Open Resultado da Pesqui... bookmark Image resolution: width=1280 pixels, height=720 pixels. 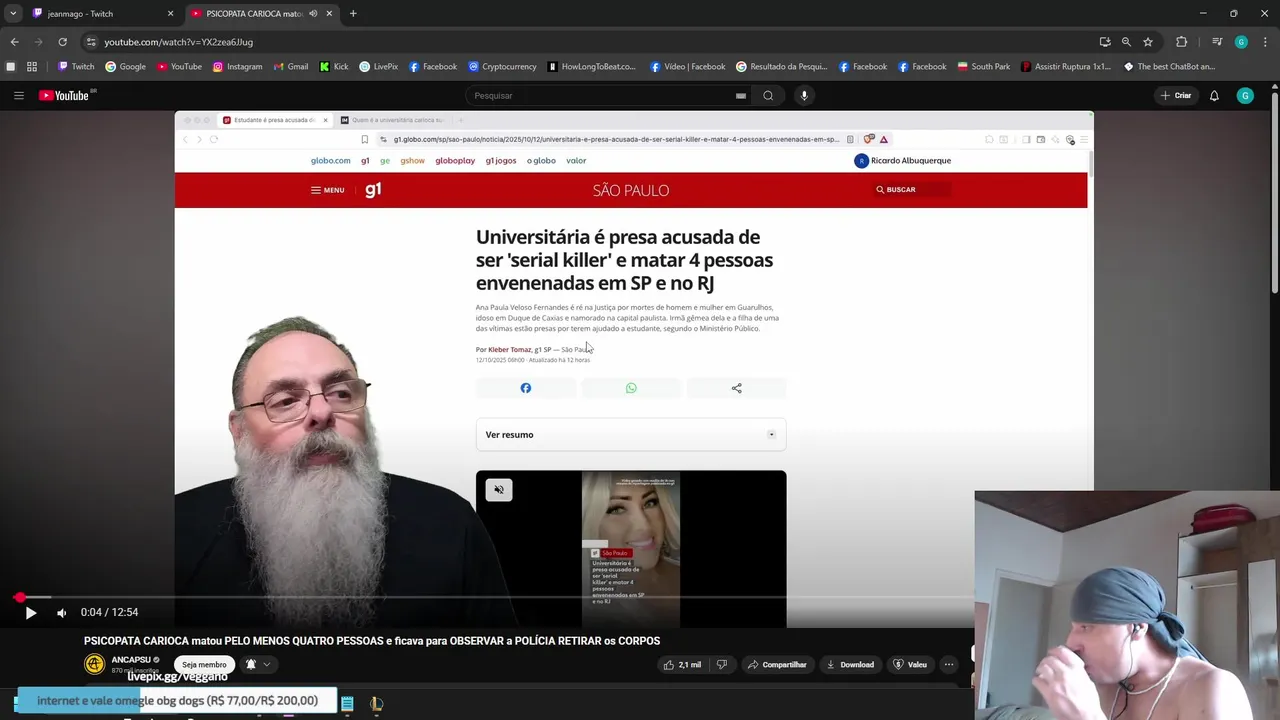[781, 67]
